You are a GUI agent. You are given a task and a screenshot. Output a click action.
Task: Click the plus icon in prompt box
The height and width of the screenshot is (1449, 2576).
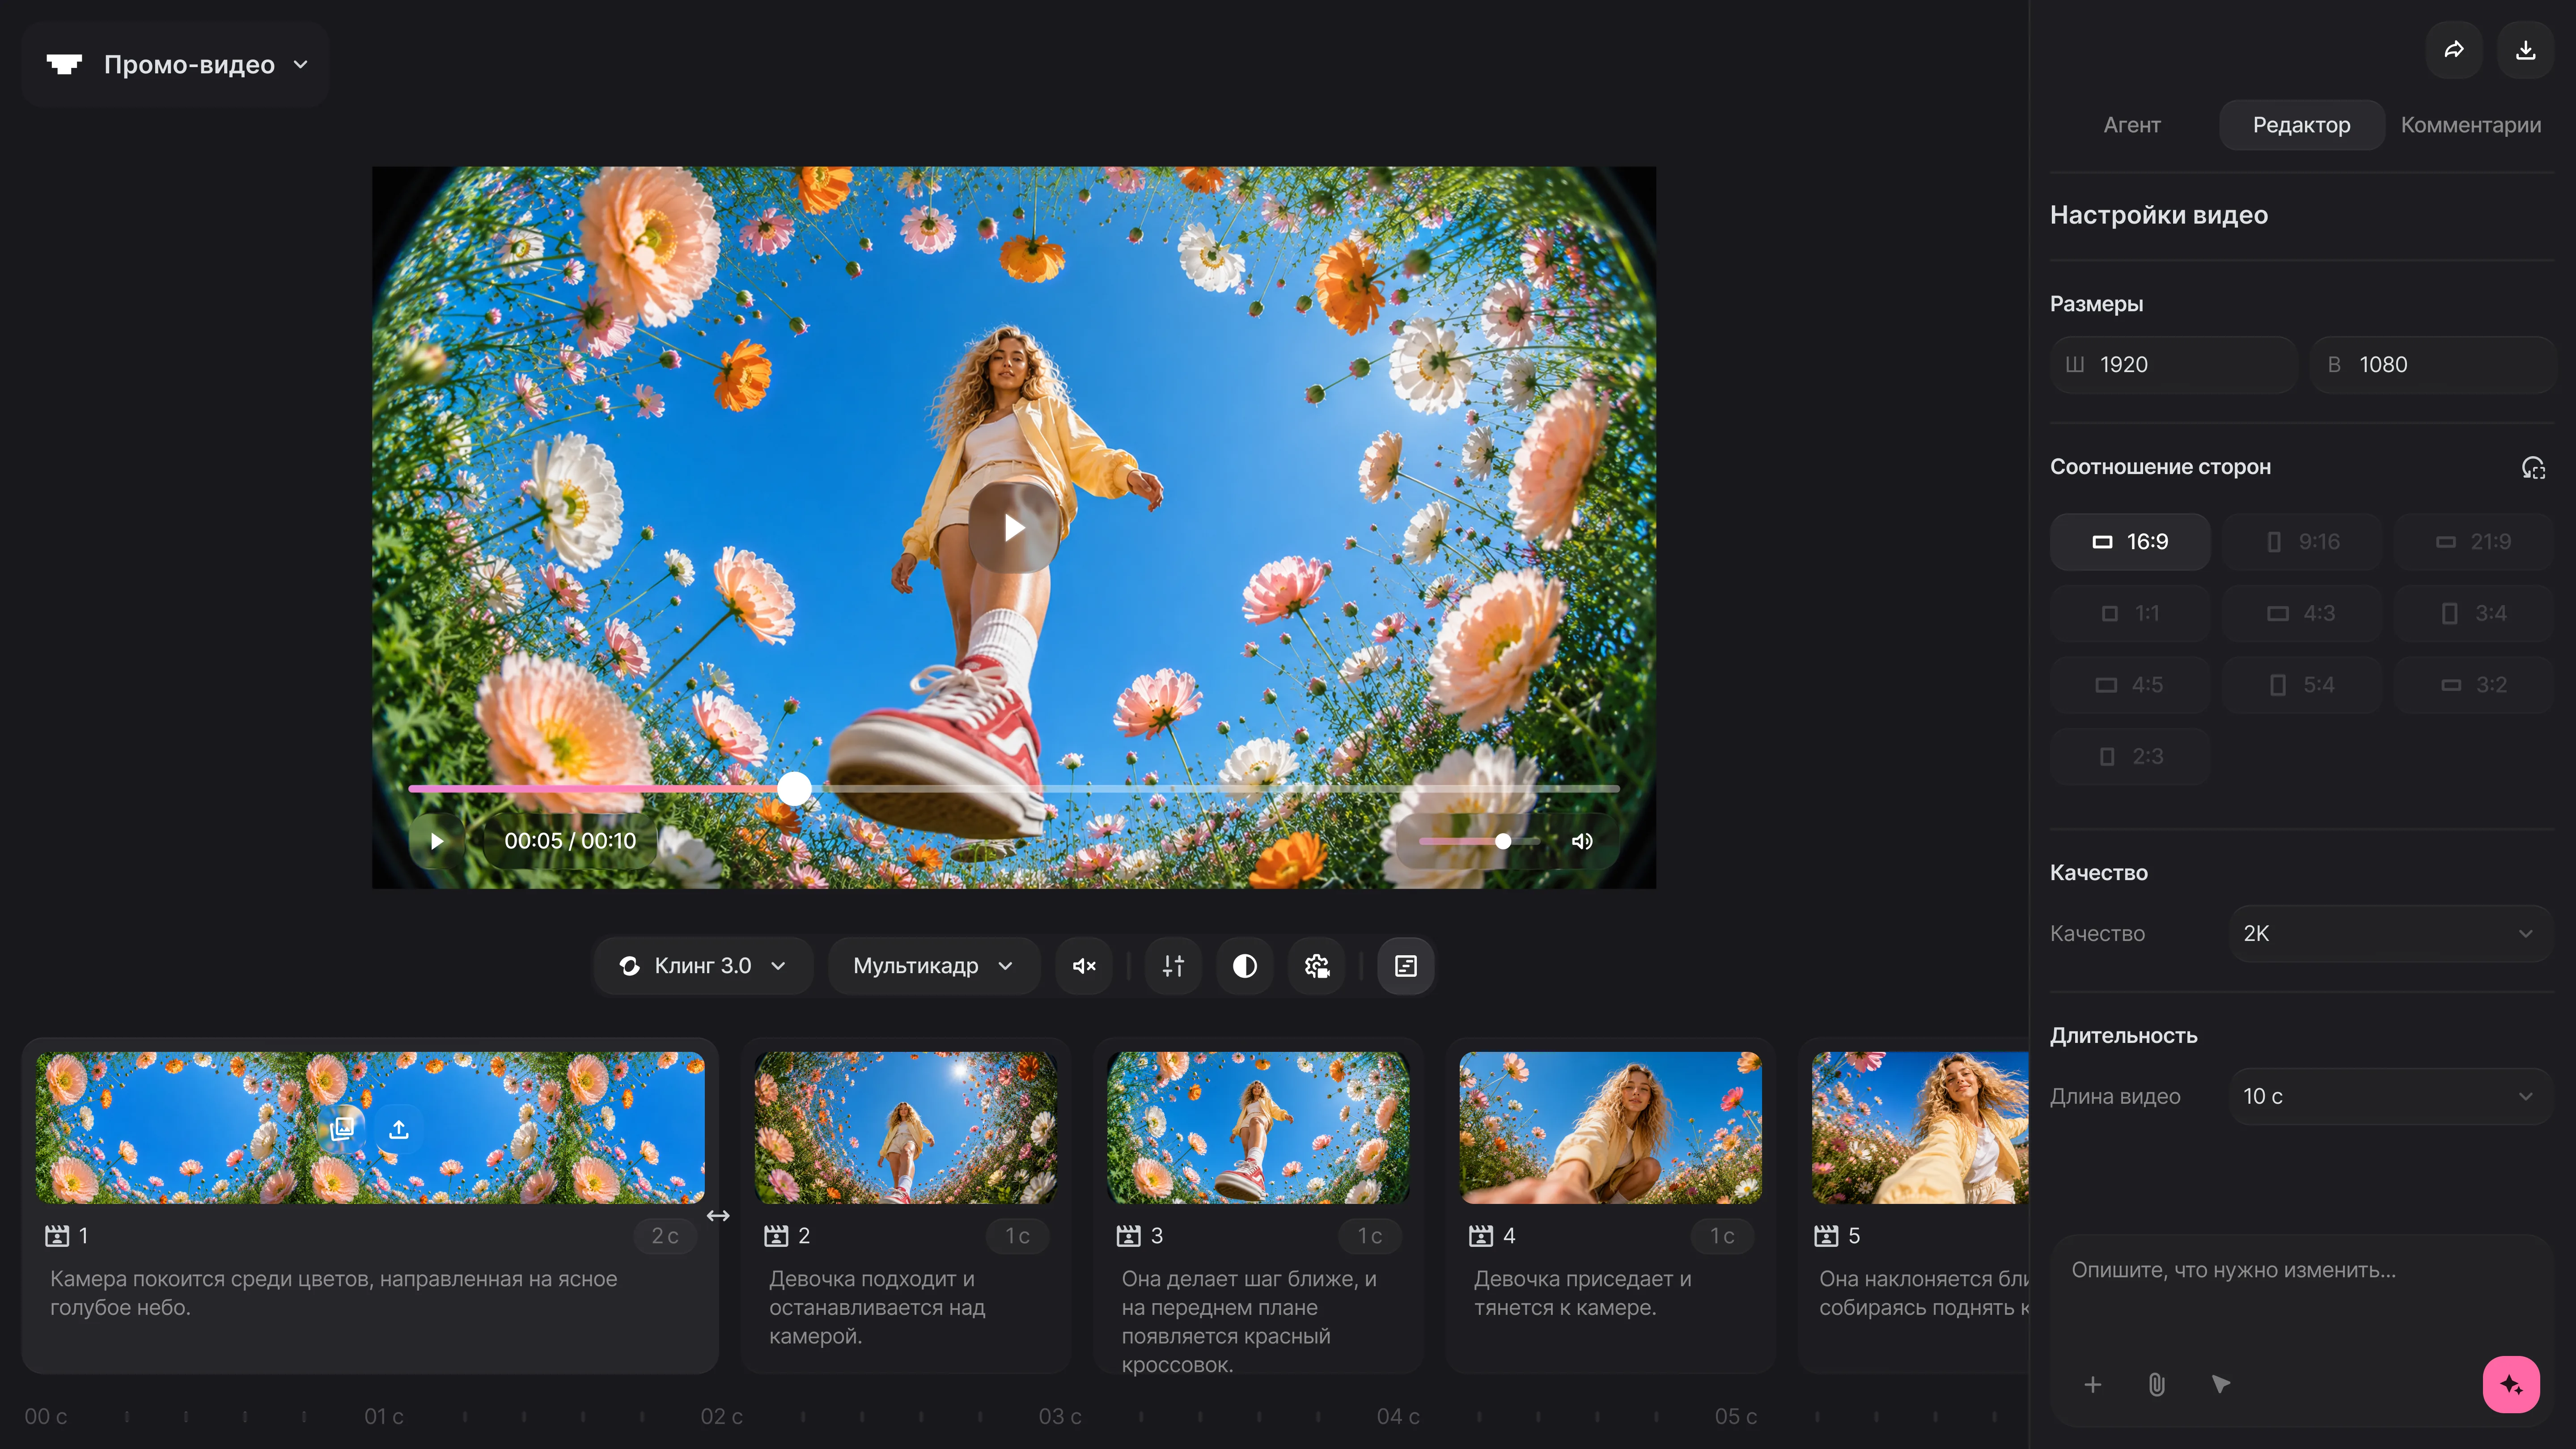point(2093,1384)
